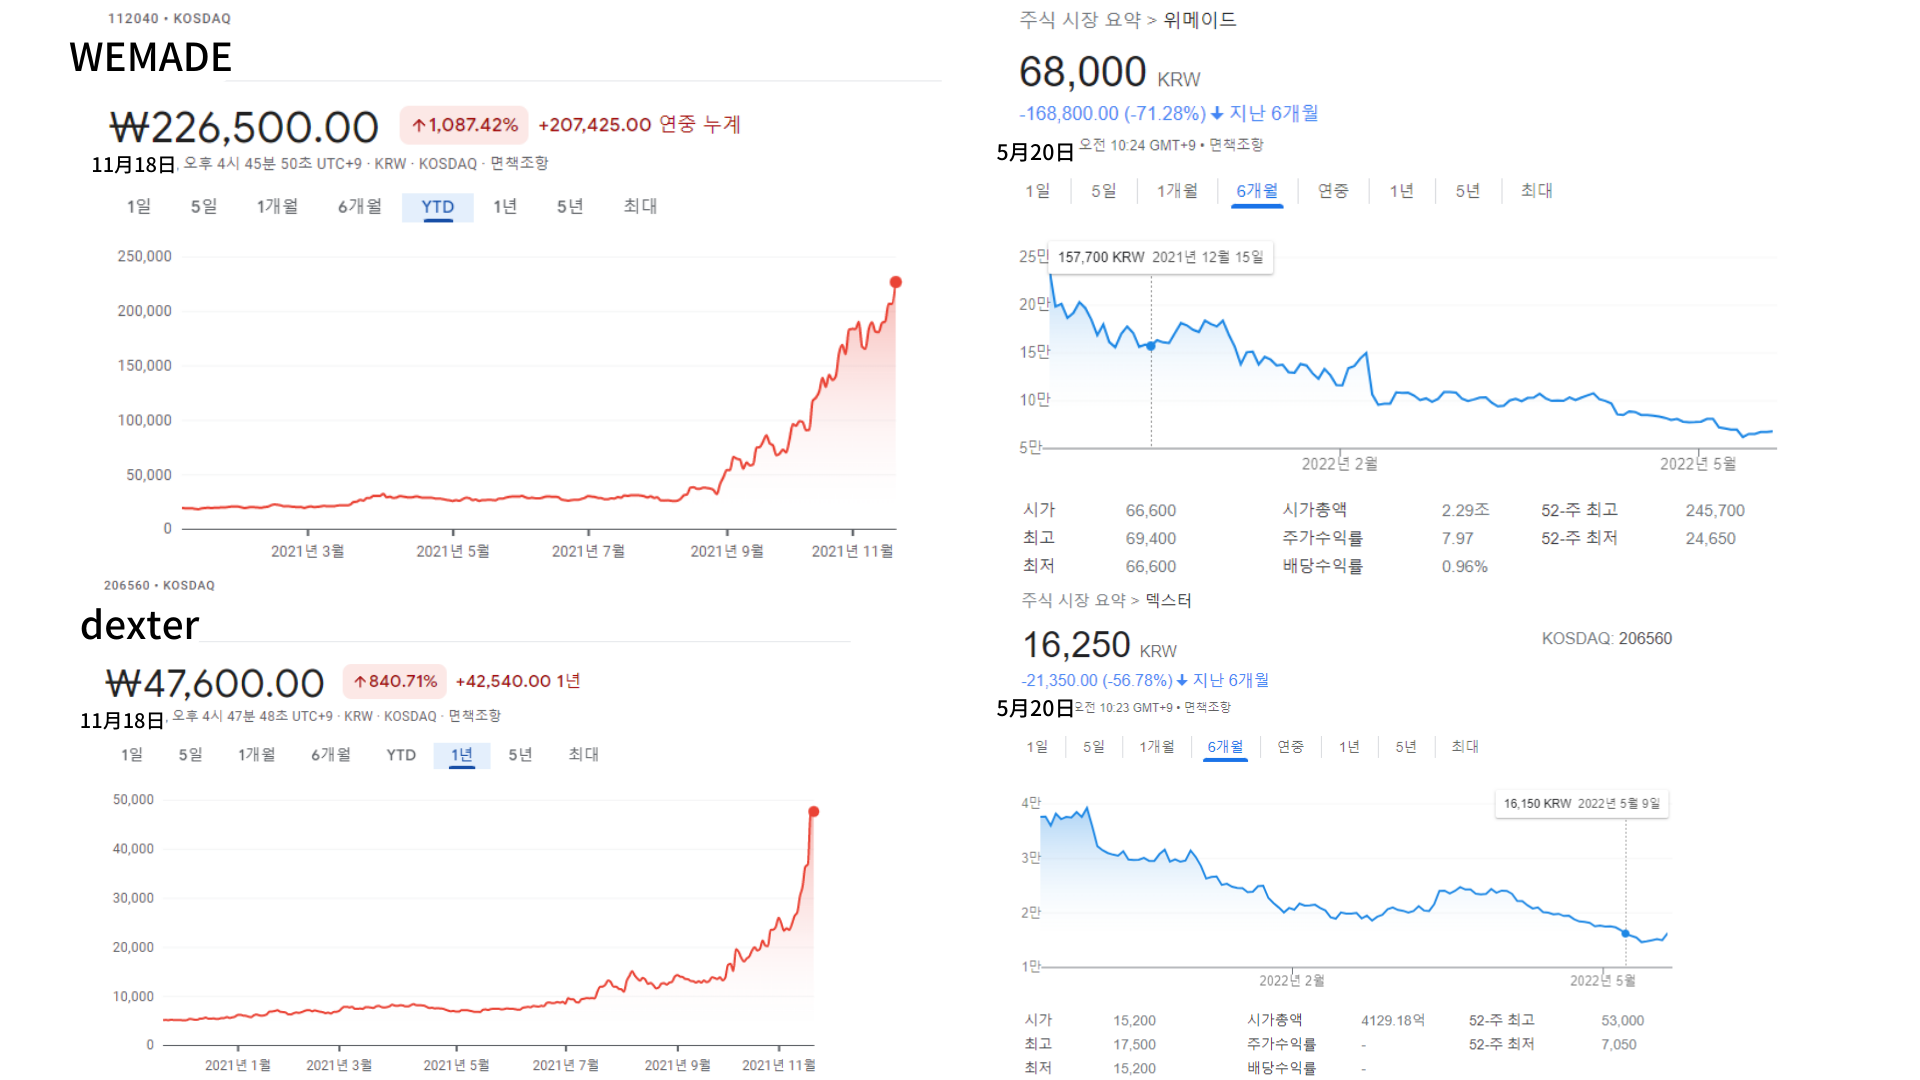Click the red endpoint dot on WEMADE chart
Viewport: 1920px width, 1080px height.
click(896, 282)
